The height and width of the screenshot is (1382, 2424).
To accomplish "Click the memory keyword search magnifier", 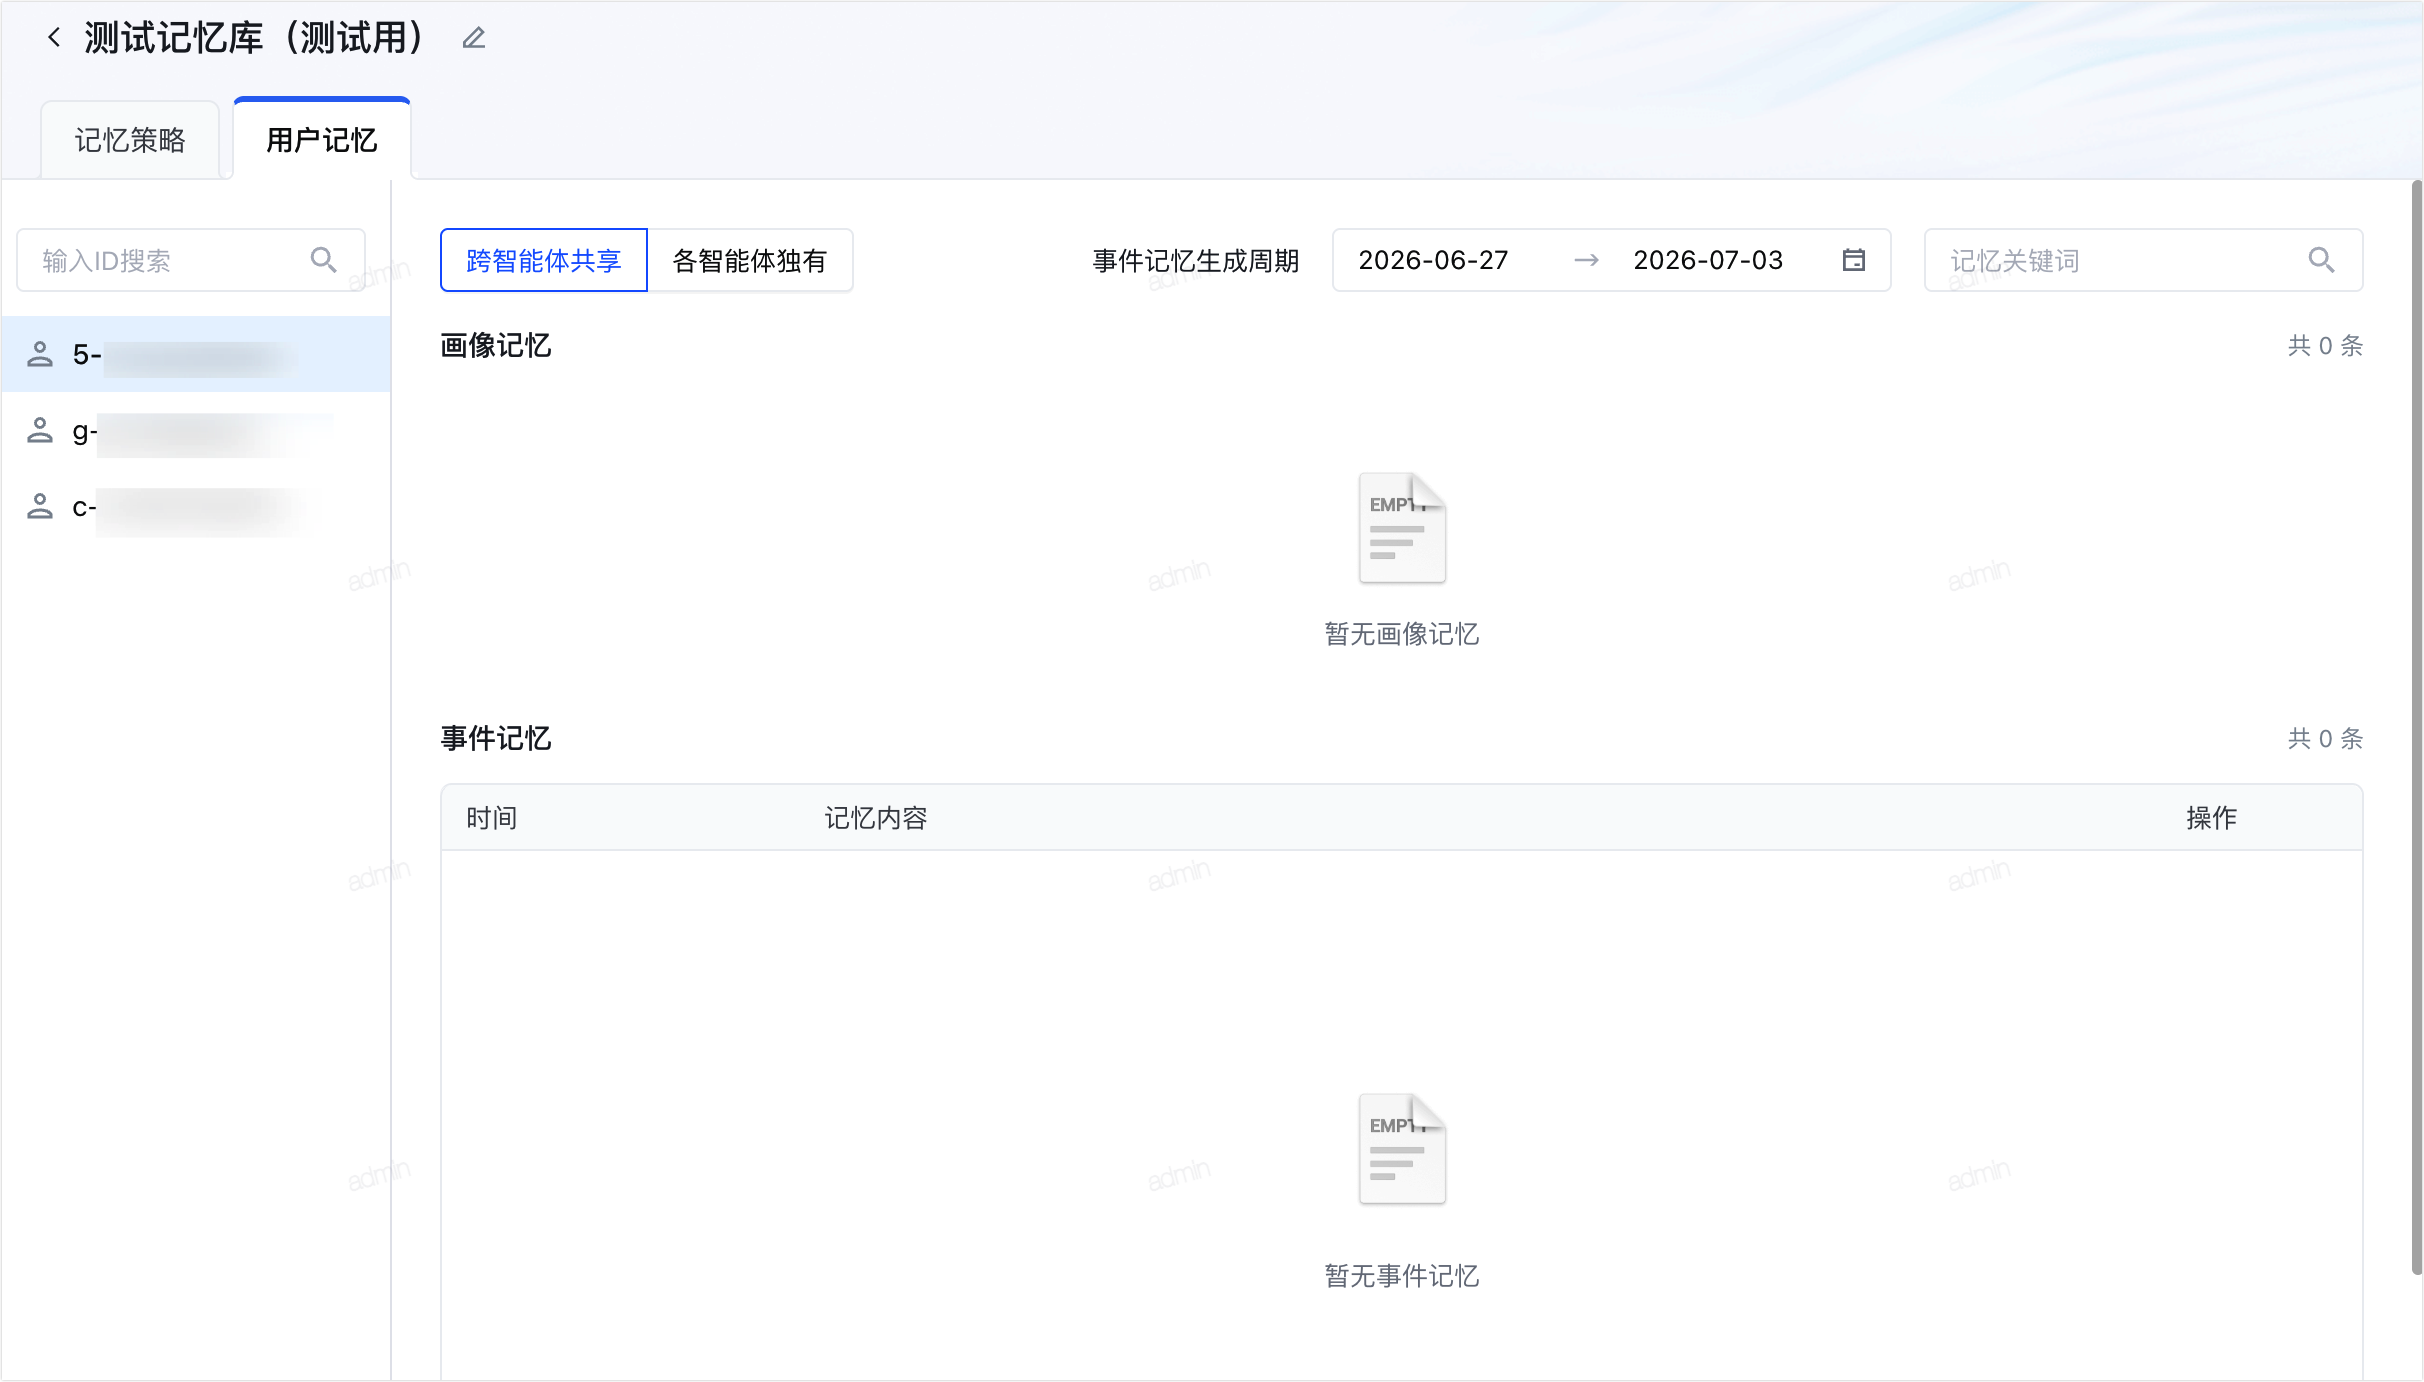I will (2321, 260).
